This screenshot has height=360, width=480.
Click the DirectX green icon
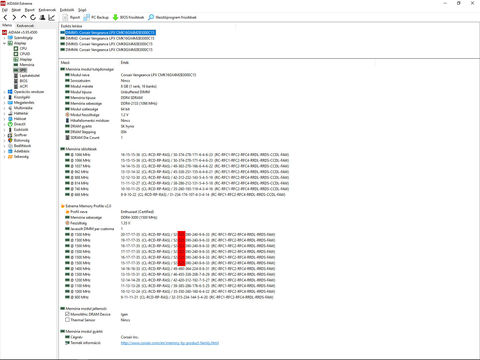pos(10,124)
